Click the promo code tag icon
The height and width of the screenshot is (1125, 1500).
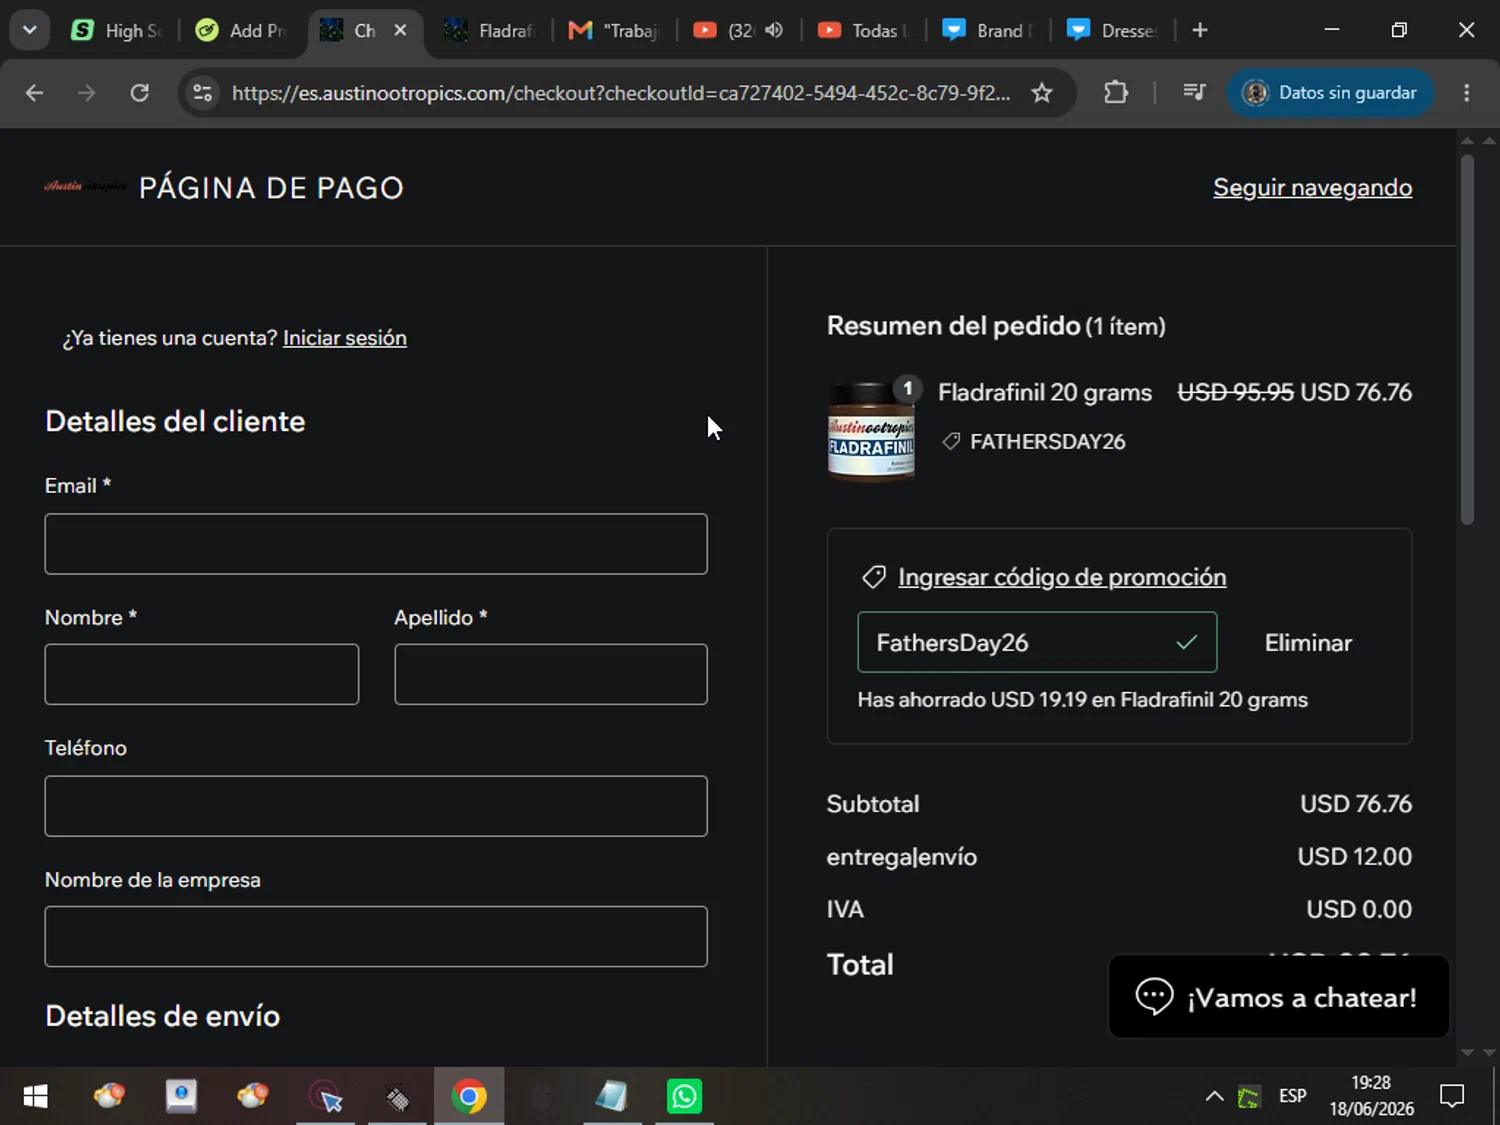click(874, 577)
